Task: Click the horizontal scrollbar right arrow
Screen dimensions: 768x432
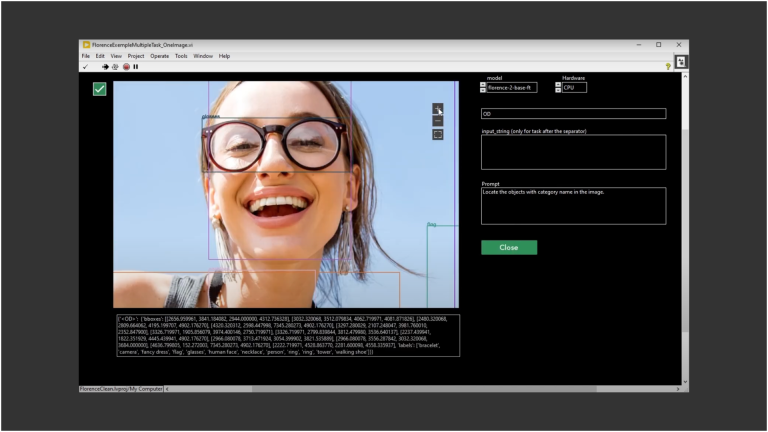Action: click(x=678, y=389)
